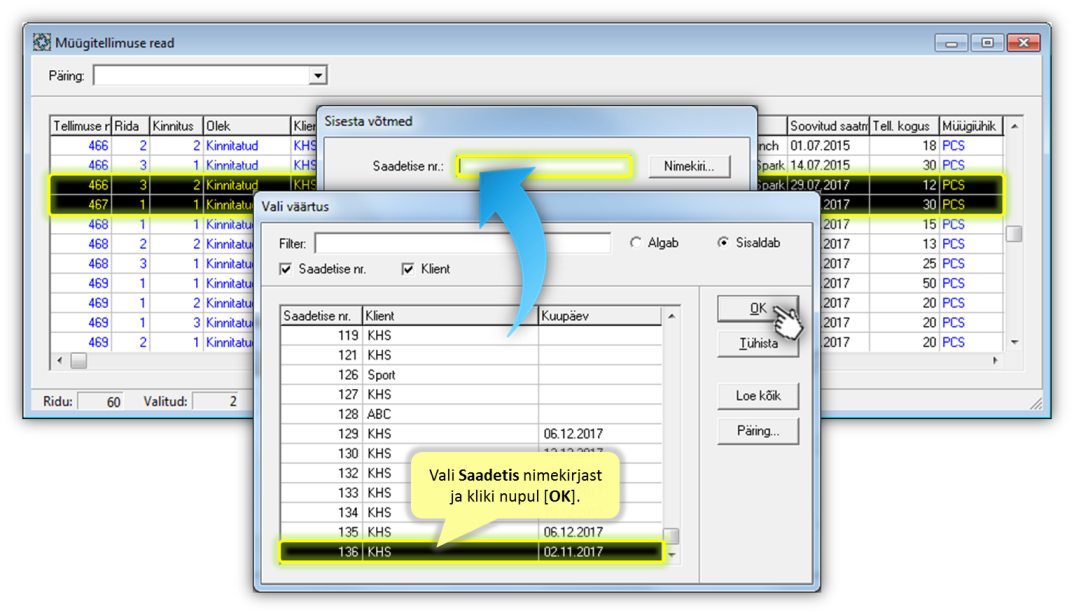Sort by Müügiühik column header

(x=971, y=126)
